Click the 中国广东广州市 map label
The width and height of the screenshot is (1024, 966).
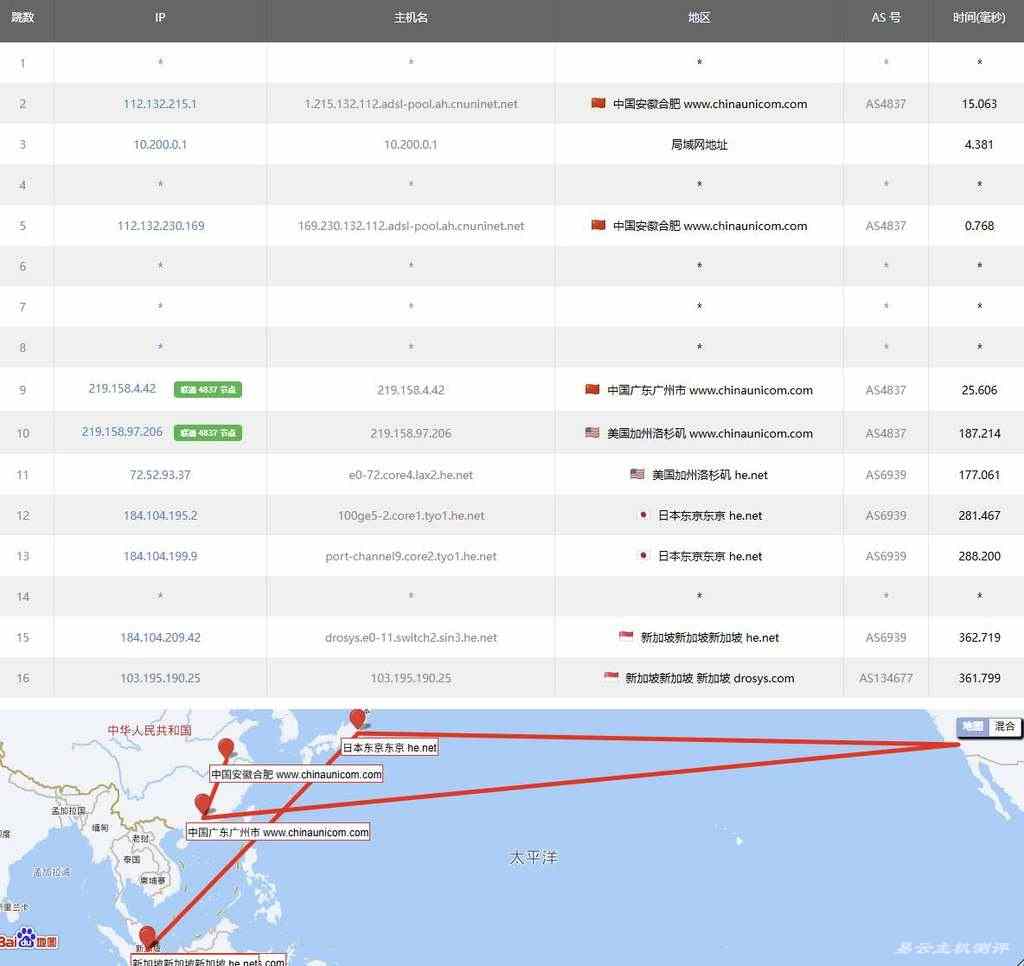pos(278,832)
